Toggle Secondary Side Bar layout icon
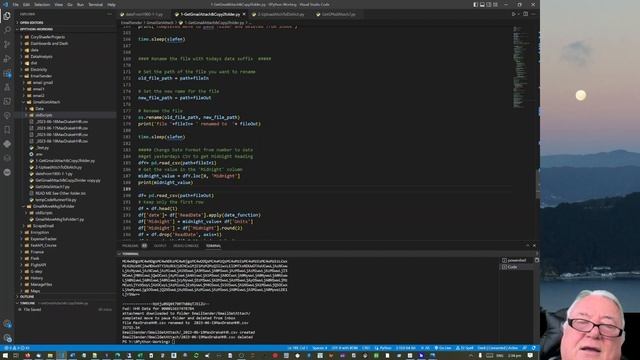The height and width of the screenshot is (360, 640). [x=489, y=4]
